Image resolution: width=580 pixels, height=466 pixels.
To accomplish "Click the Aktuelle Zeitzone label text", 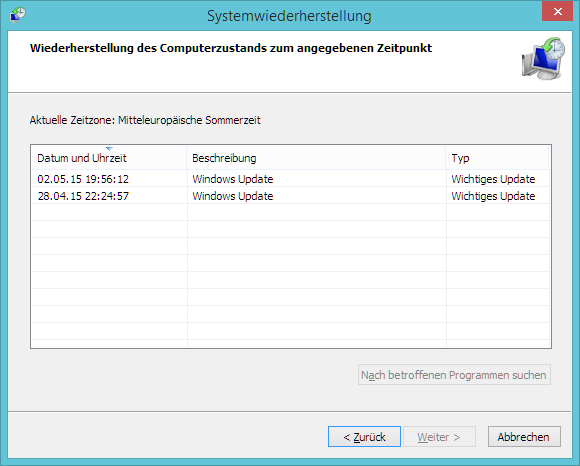I will tap(145, 120).
